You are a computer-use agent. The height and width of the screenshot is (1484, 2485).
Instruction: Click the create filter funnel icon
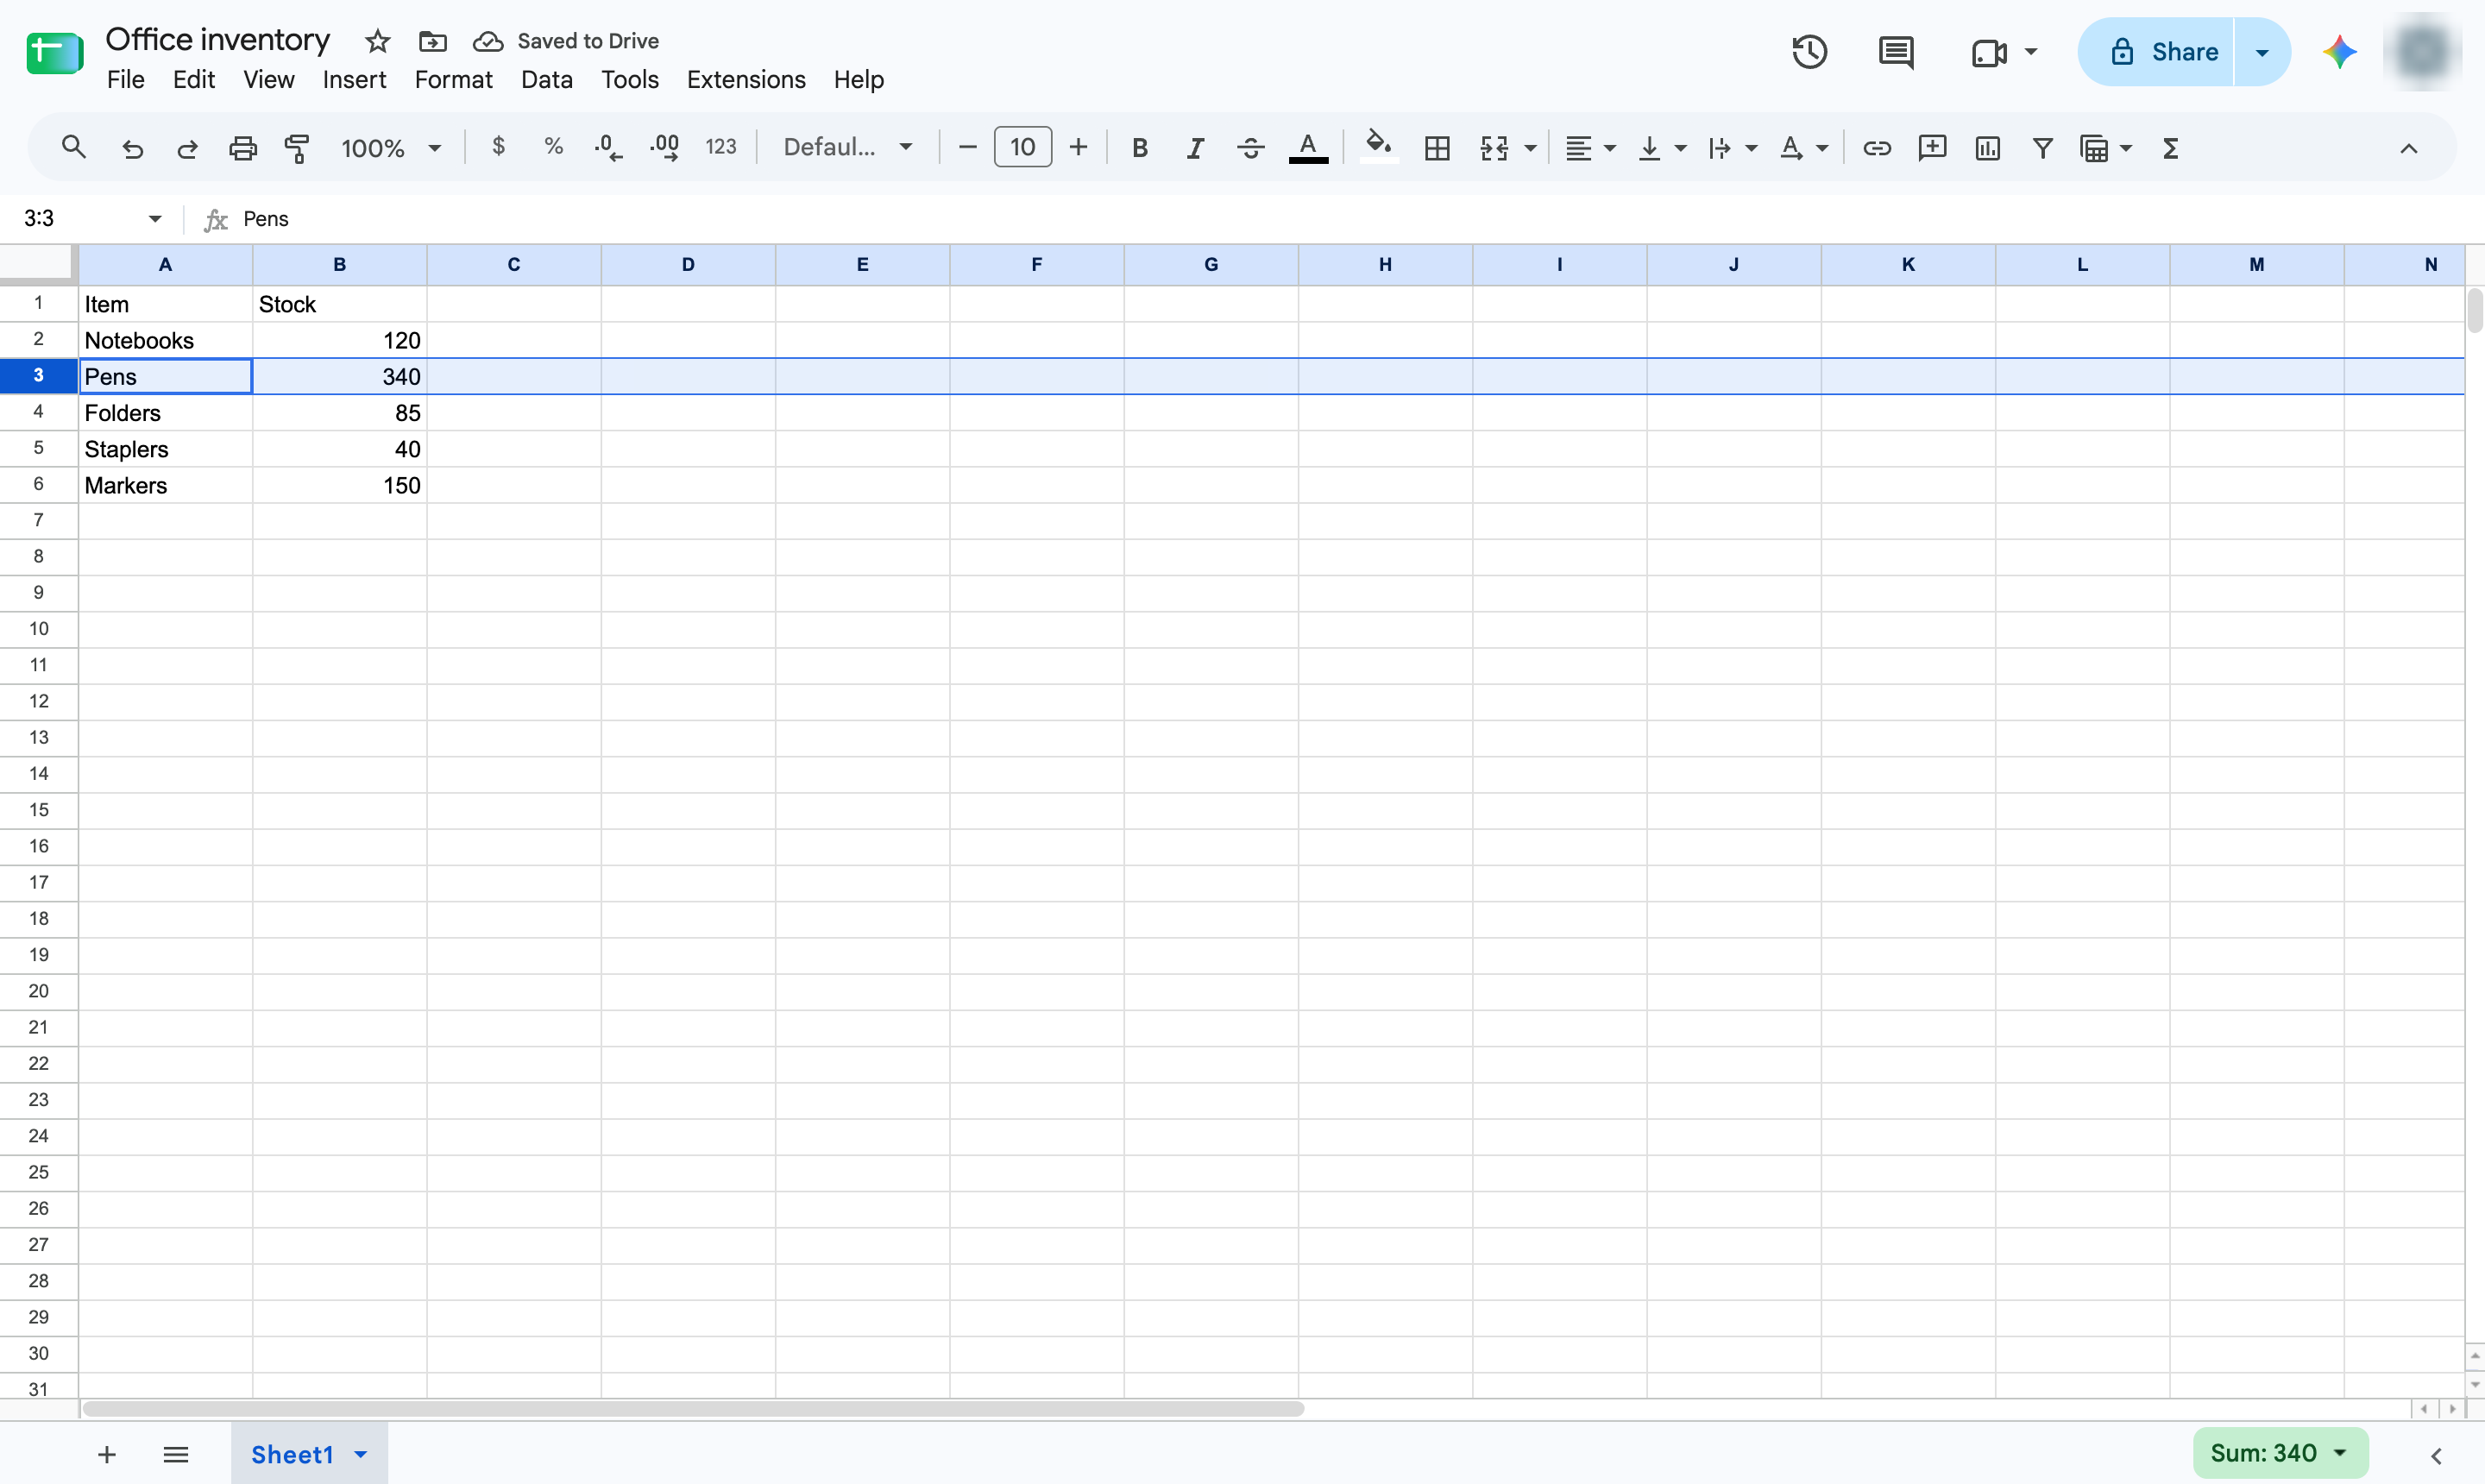tap(2042, 148)
